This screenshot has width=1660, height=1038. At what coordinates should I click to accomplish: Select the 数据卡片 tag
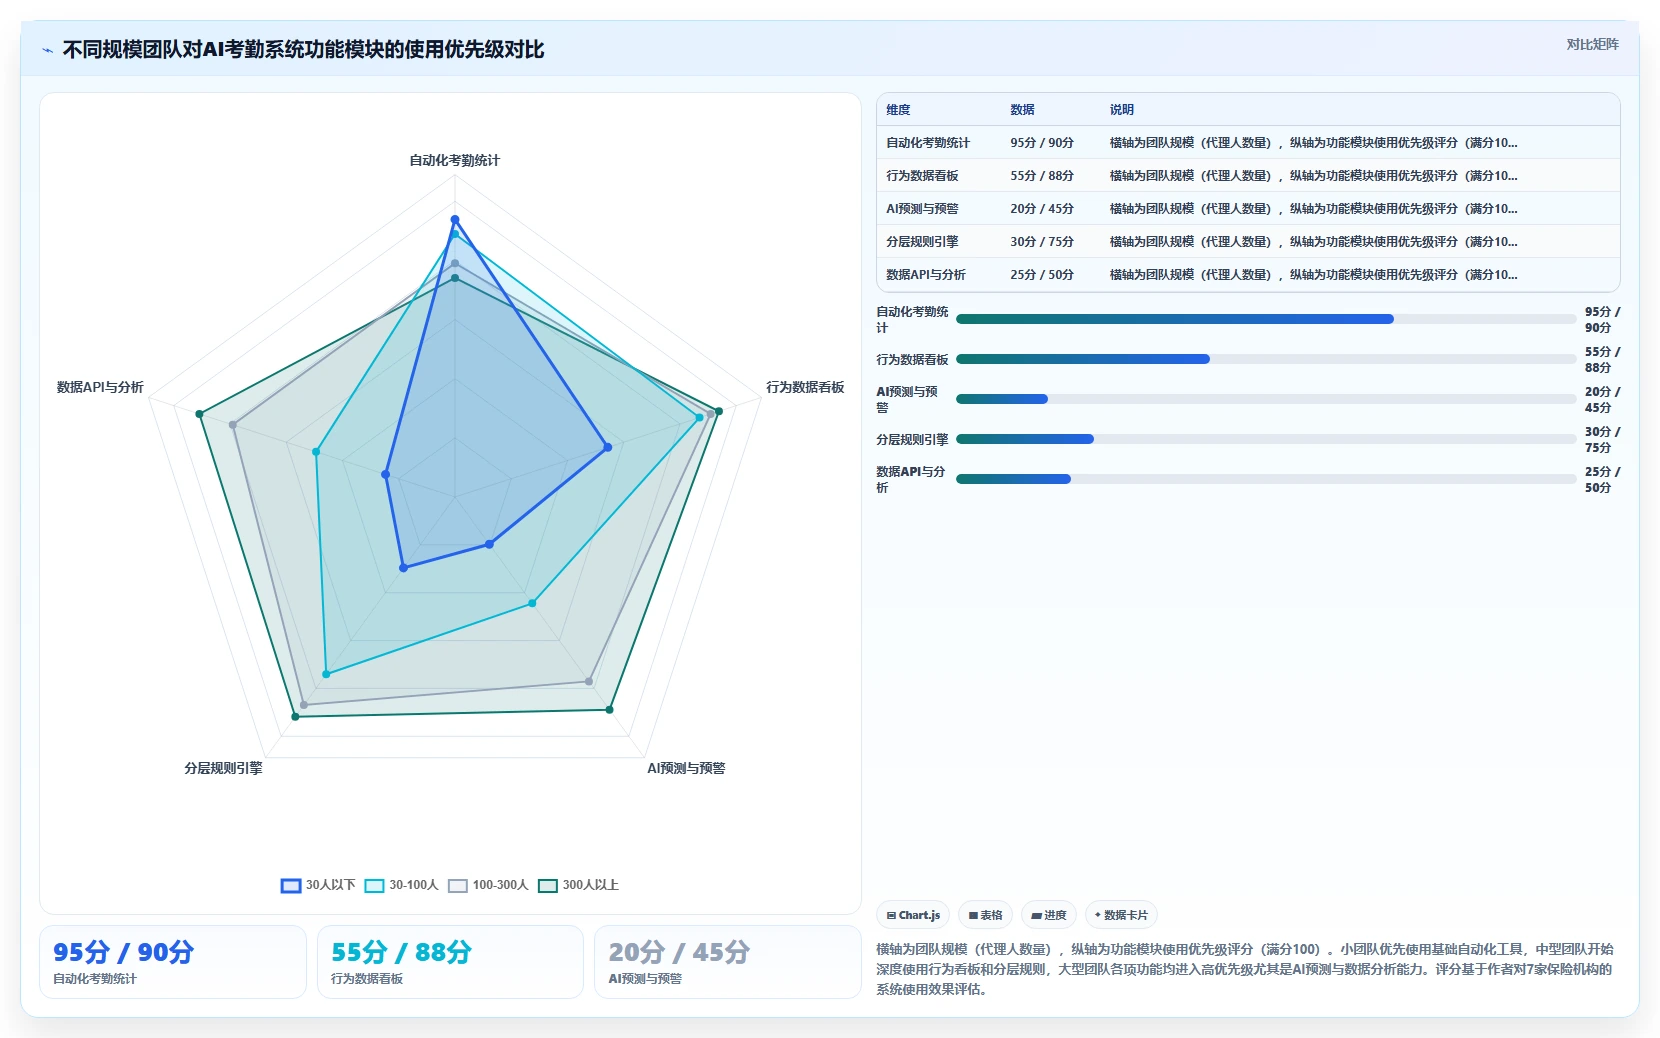pyautogui.click(x=1121, y=915)
